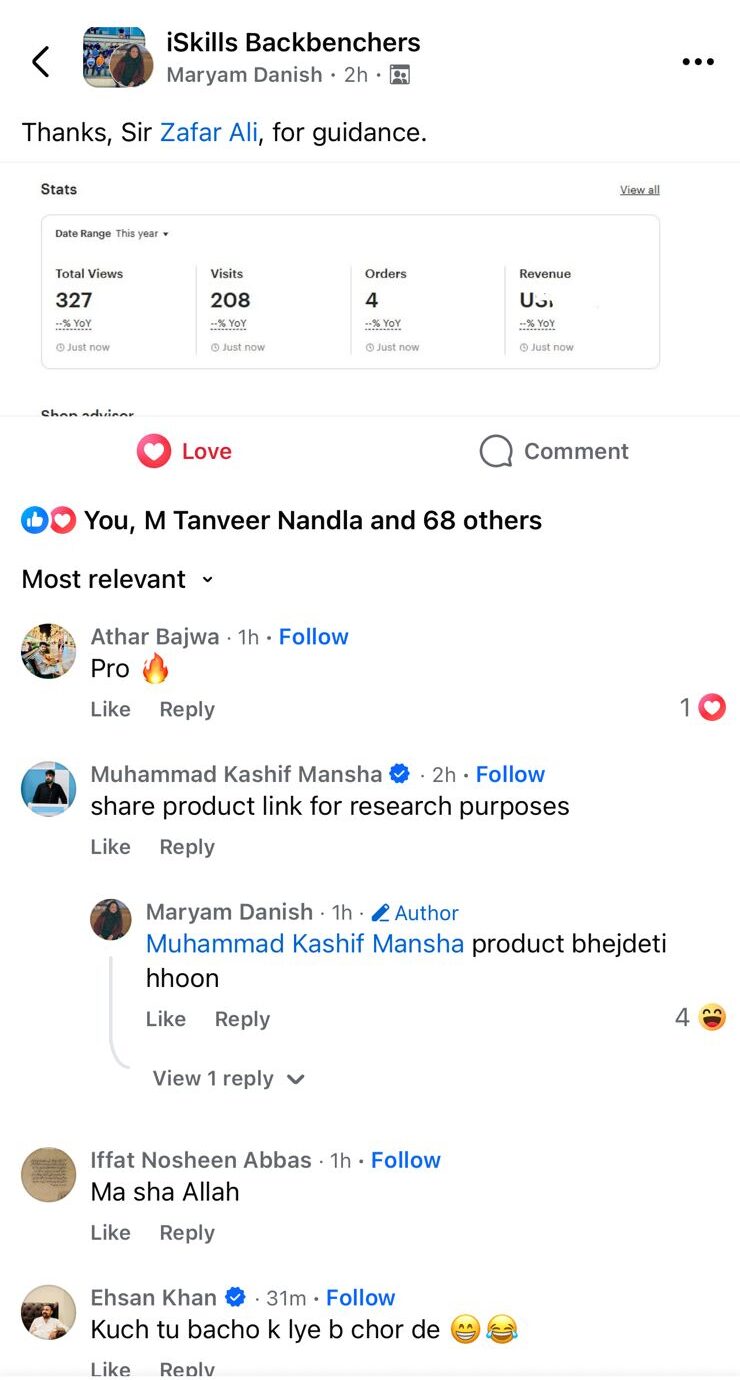Open Ehsan Khan's profile picture
Image resolution: width=740 pixels, height=1380 pixels.
click(48, 1312)
